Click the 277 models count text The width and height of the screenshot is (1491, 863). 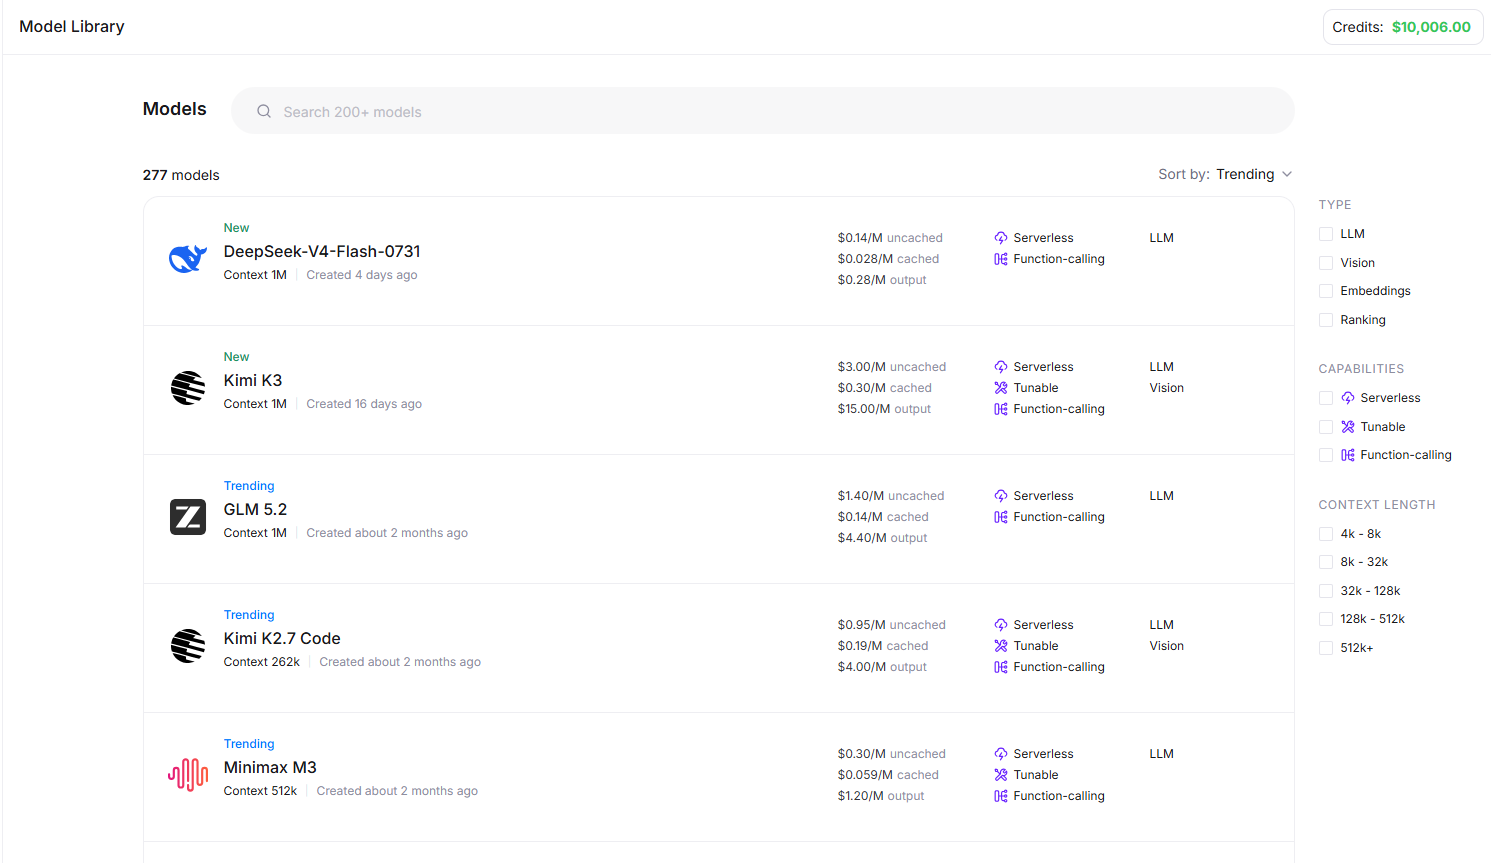pyautogui.click(x=181, y=175)
